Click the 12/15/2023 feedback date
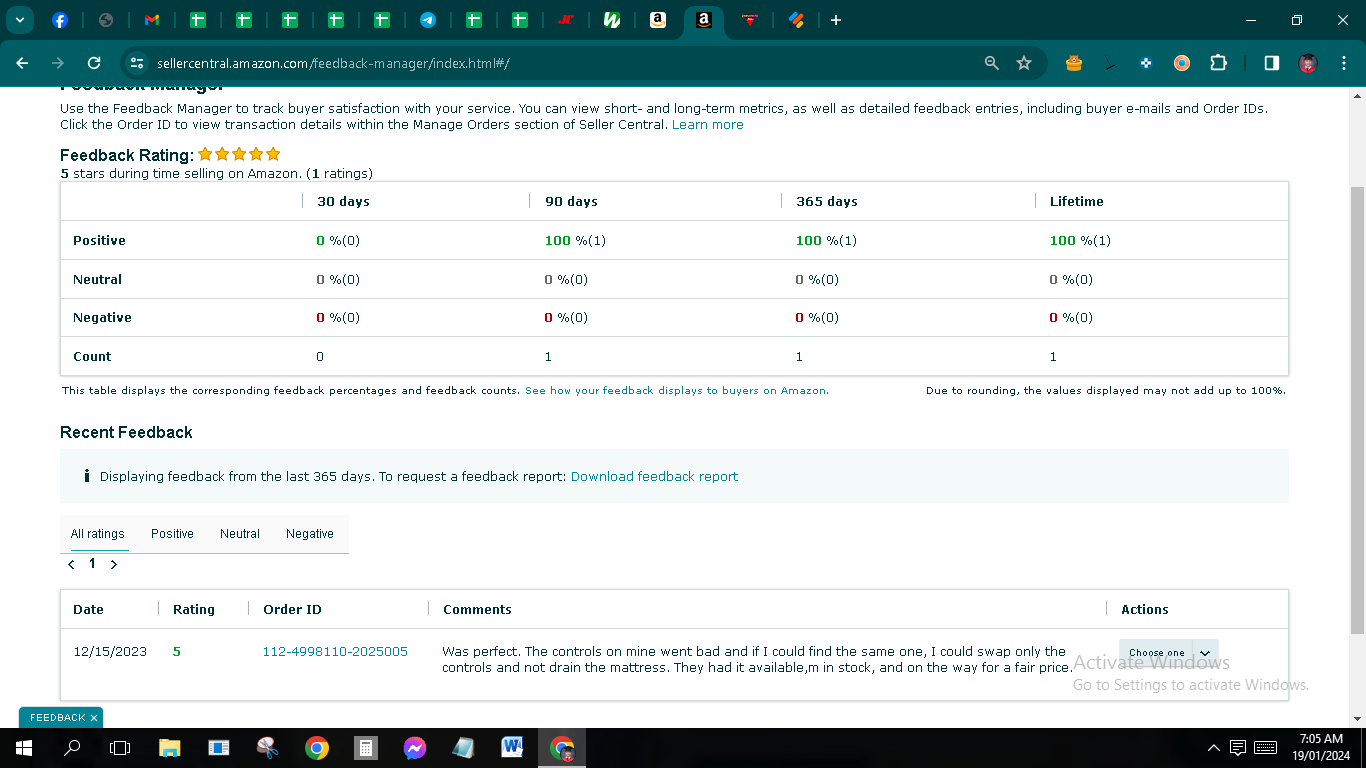 [x=110, y=652]
